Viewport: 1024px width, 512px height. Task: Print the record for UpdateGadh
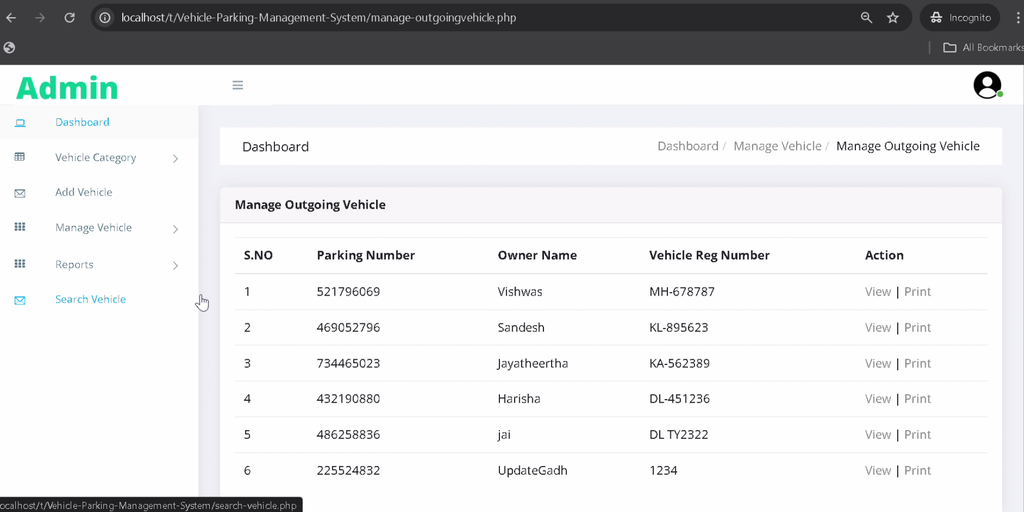coord(918,470)
